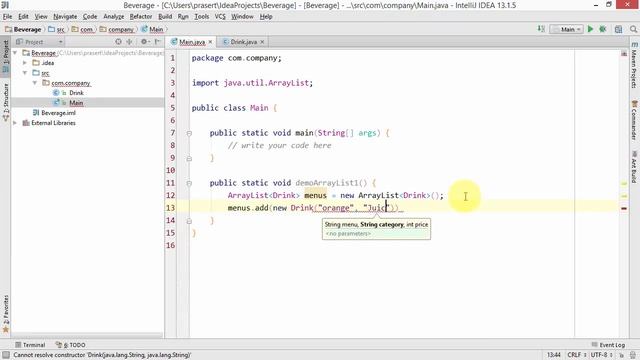Click the lock icon in status bar

(x=622, y=355)
